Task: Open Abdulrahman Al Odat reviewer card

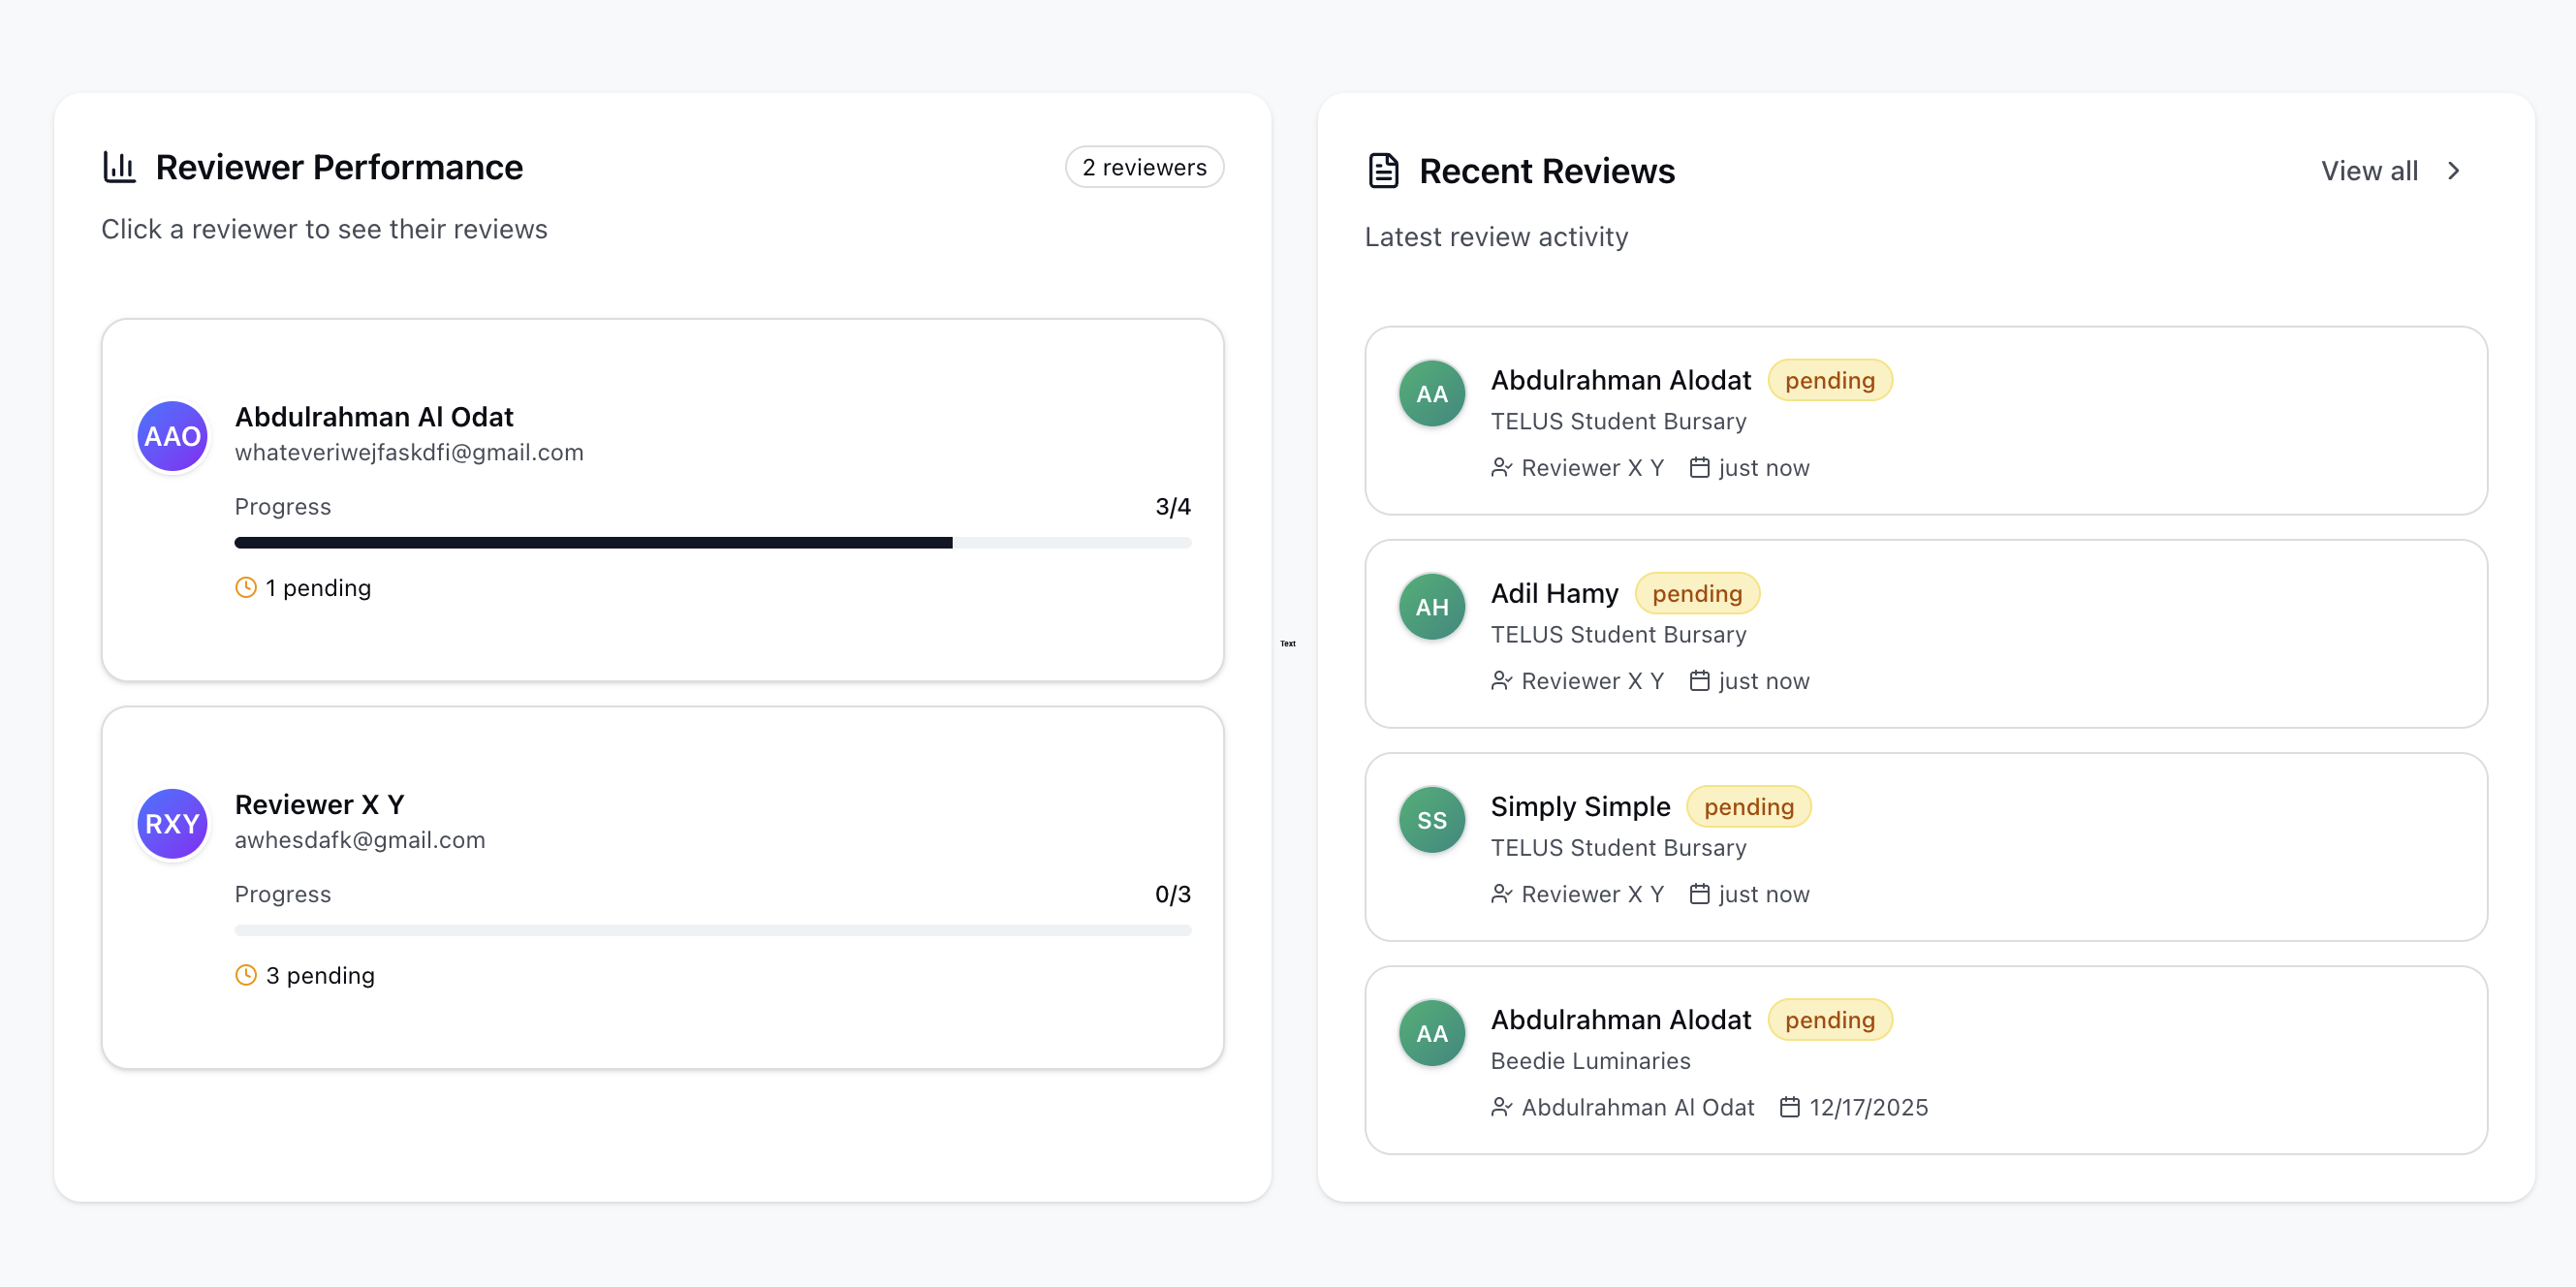Action: (662, 500)
